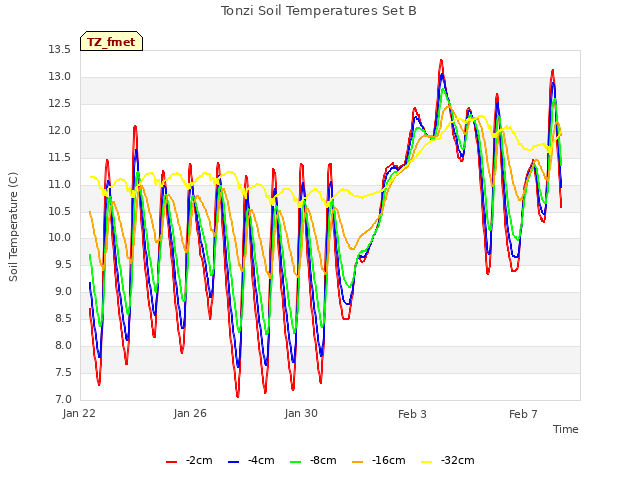Select the -32cm legend label
This screenshot has width=640, height=480.
(x=458, y=460)
